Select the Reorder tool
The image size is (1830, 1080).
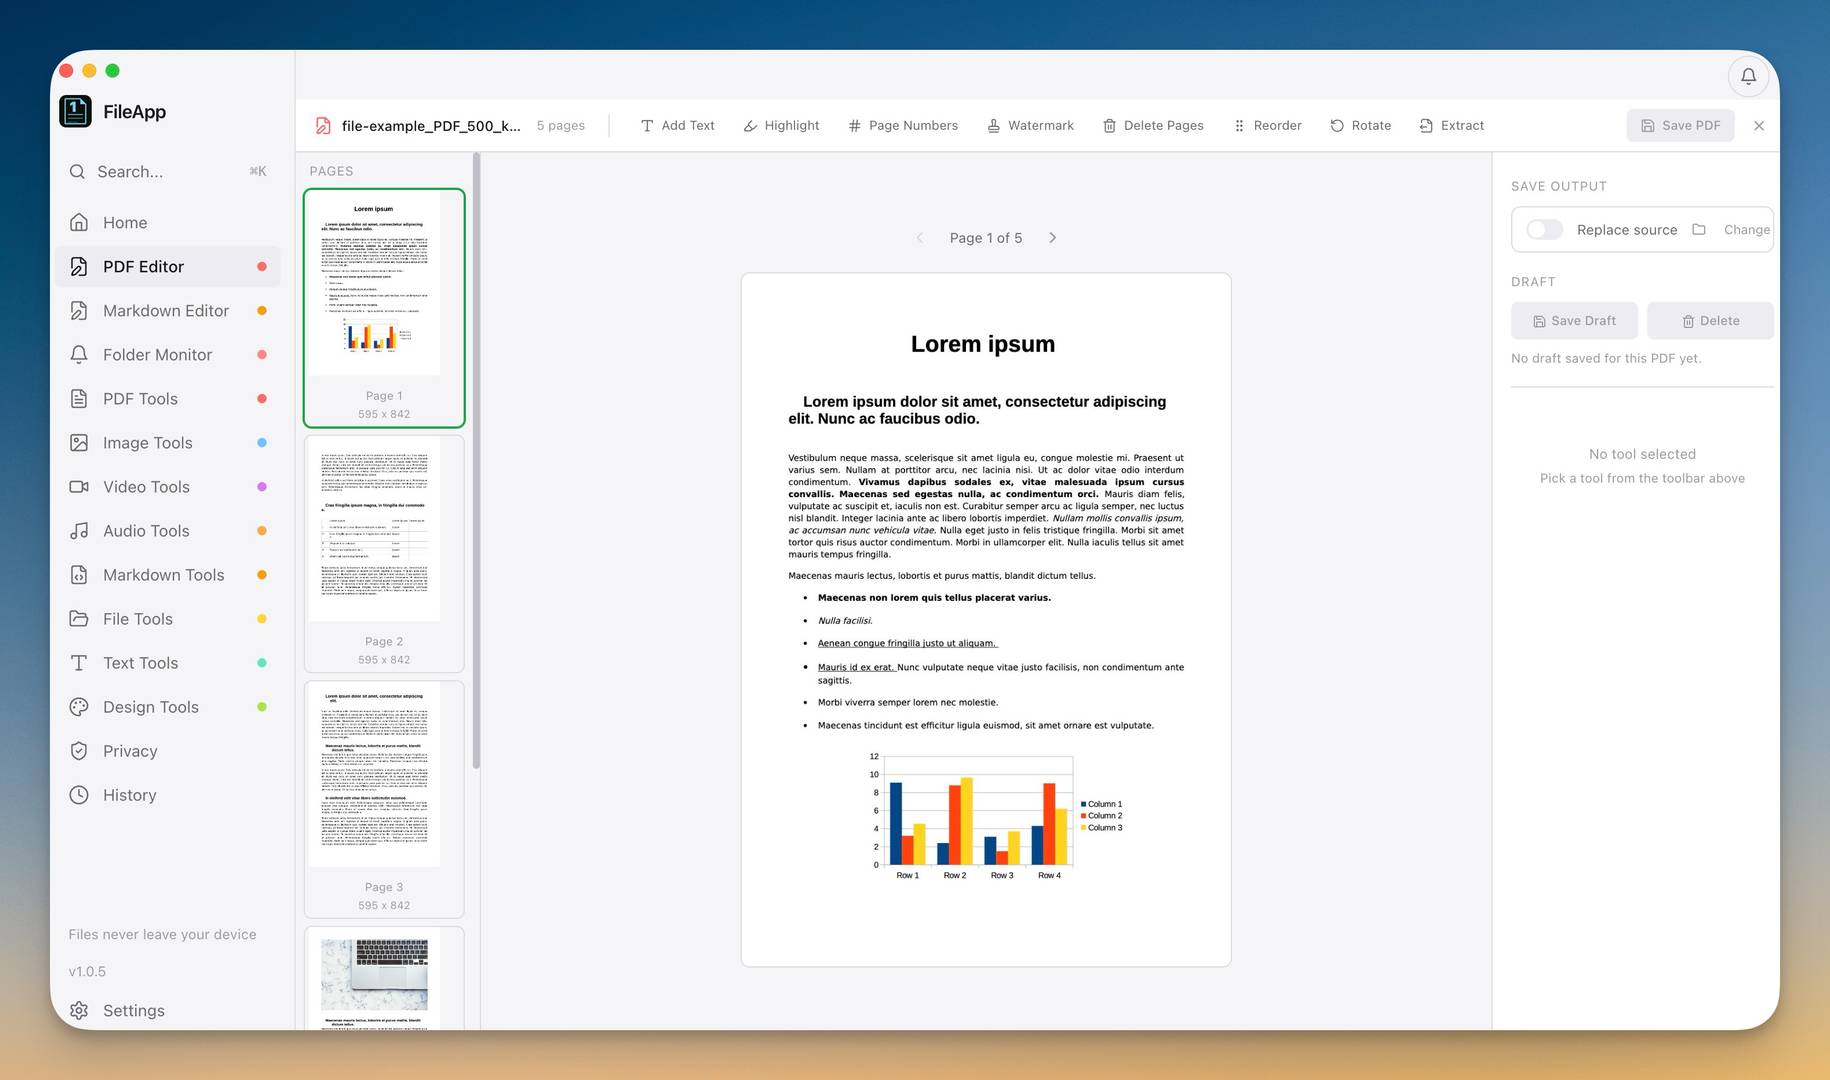1267,126
